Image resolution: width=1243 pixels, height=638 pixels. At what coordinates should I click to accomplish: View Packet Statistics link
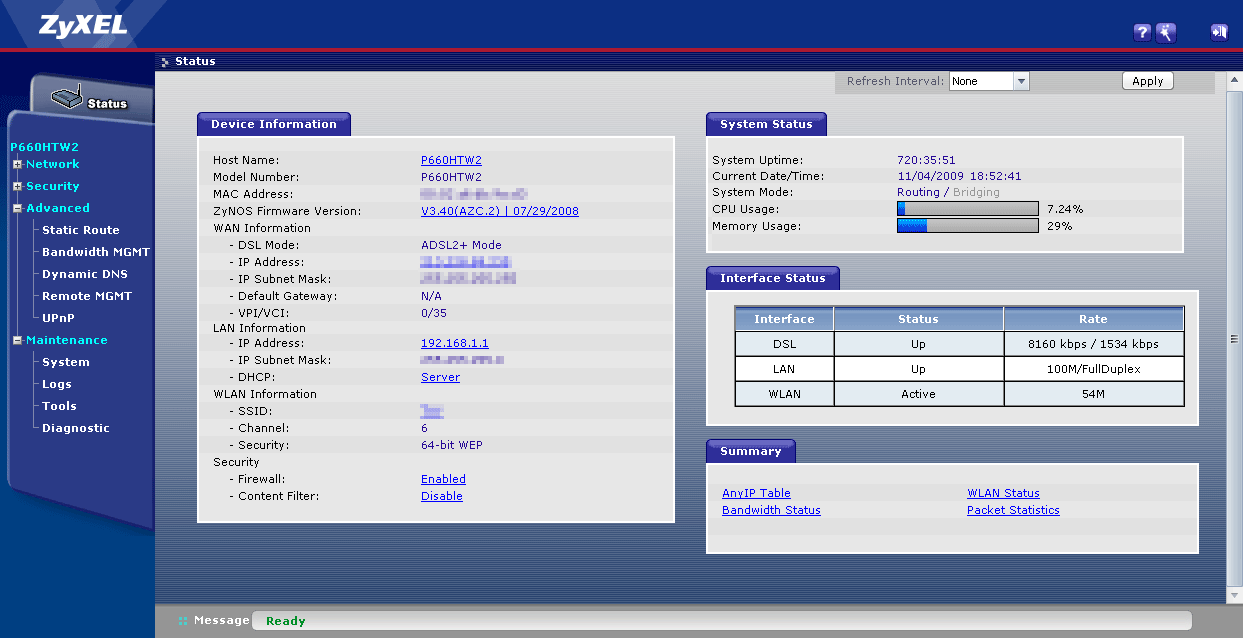1013,510
